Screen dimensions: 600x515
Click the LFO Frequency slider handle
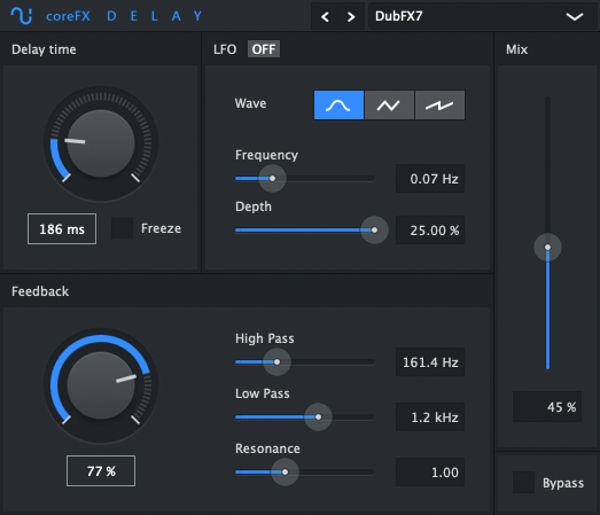(271, 178)
